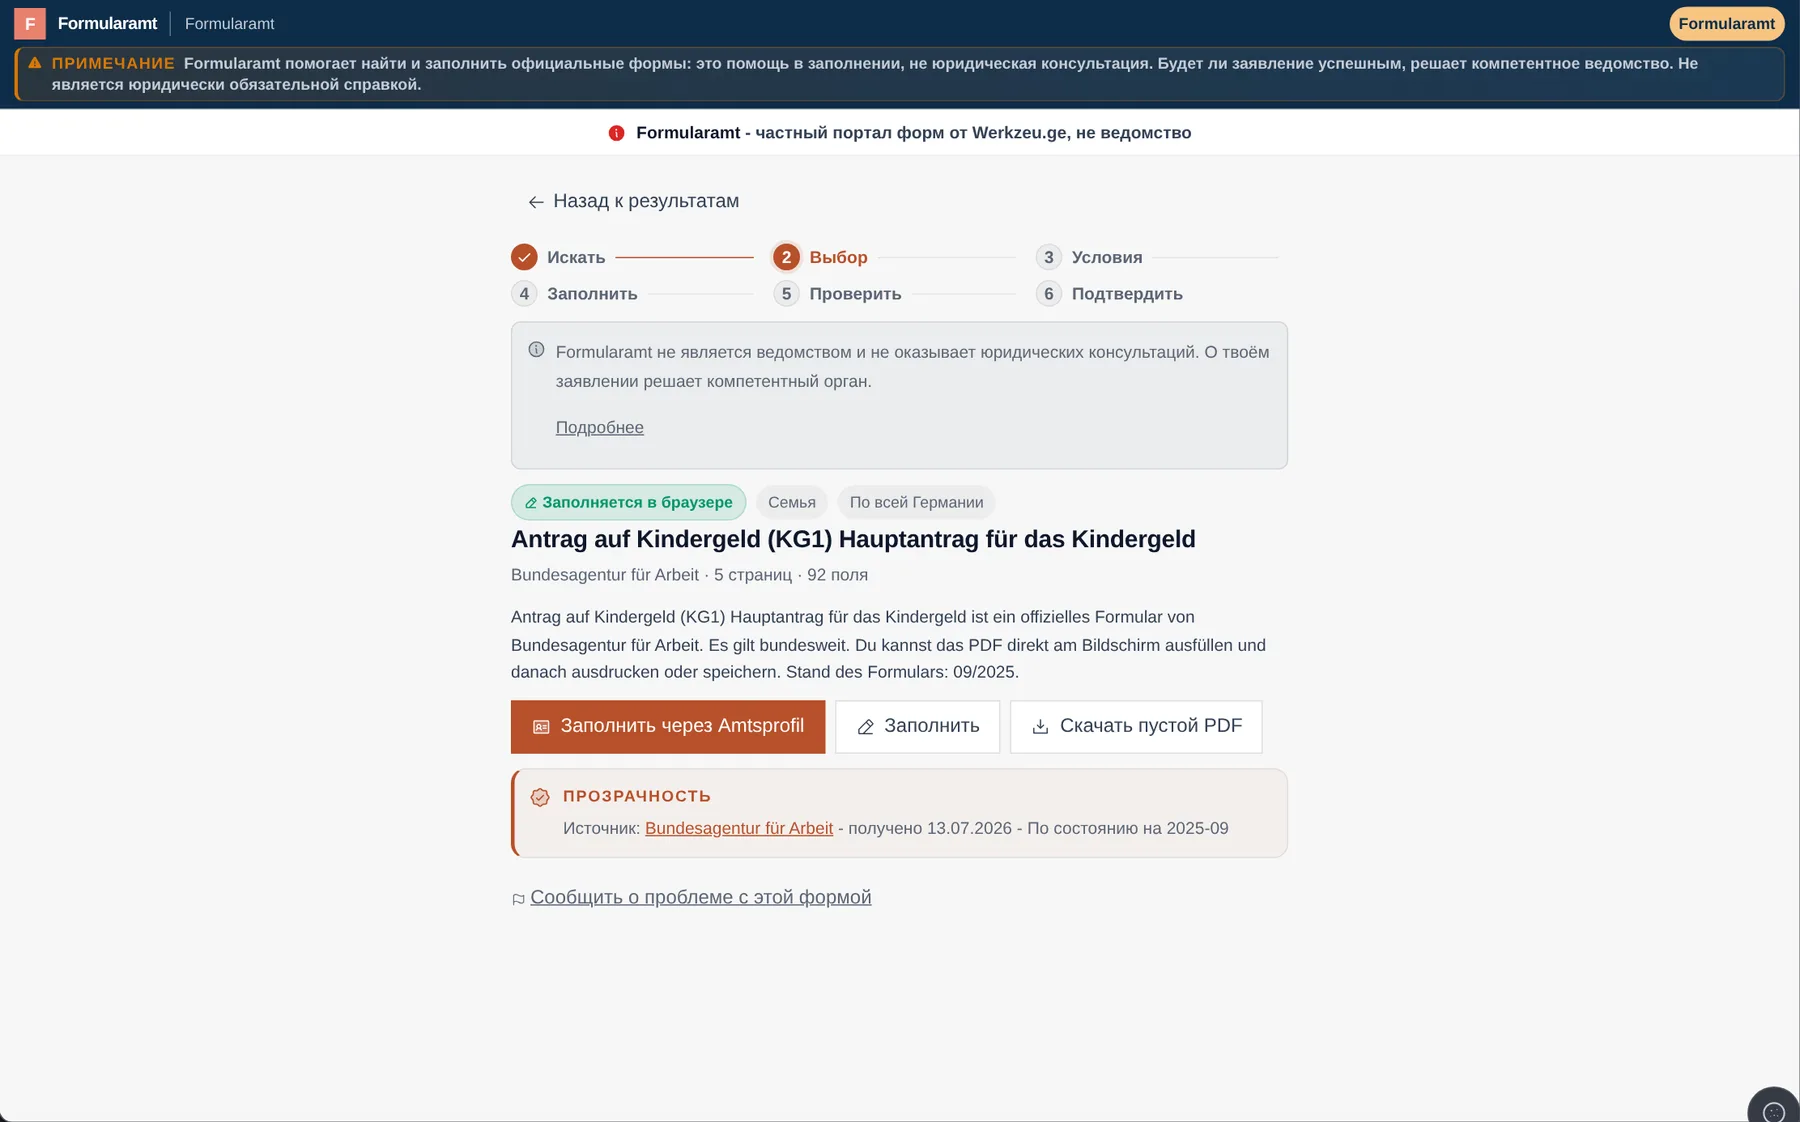Click the ID card icon on Amtsprofil button
Viewport: 1800px width, 1122px height.
pos(541,727)
